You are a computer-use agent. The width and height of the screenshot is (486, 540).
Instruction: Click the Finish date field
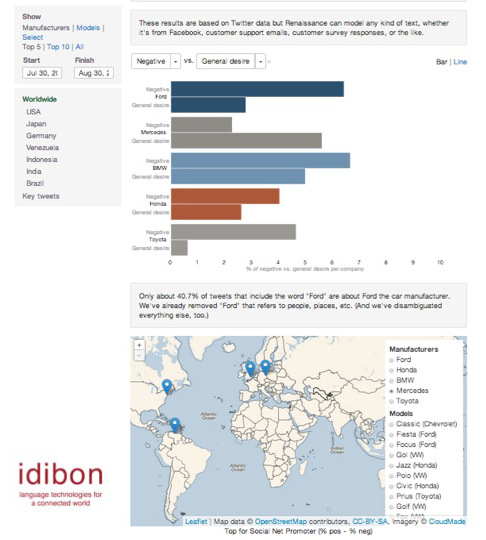tap(94, 73)
